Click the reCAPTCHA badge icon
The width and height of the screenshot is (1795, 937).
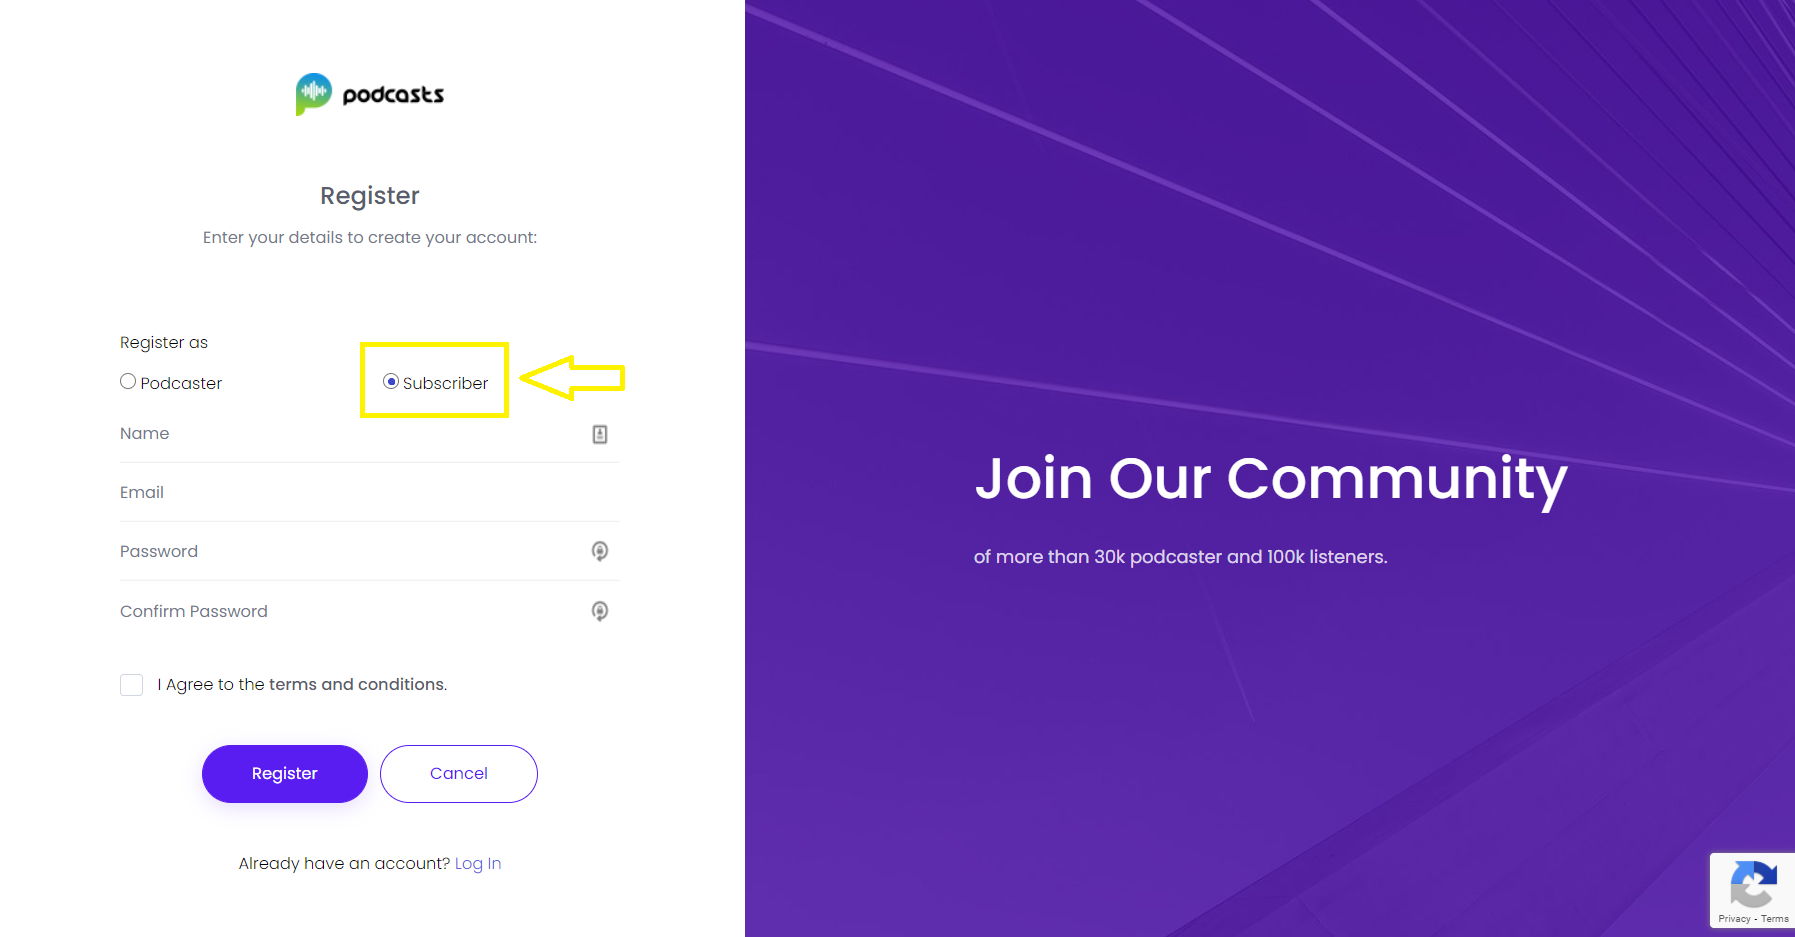[1752, 882]
